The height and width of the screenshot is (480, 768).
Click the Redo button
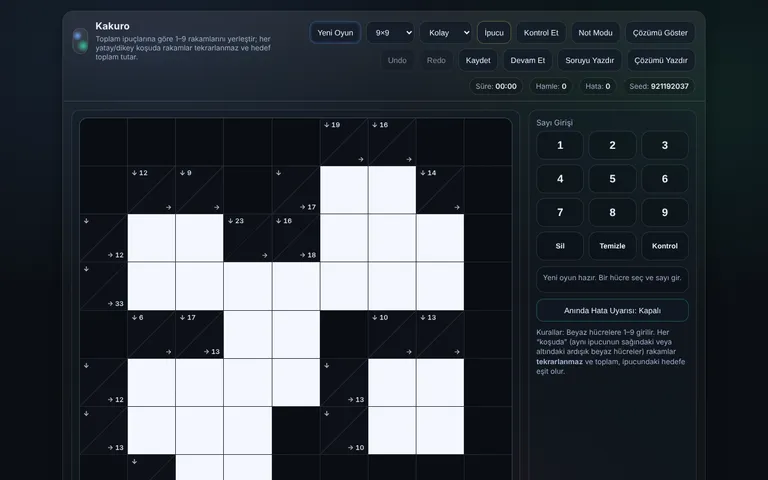(x=436, y=60)
